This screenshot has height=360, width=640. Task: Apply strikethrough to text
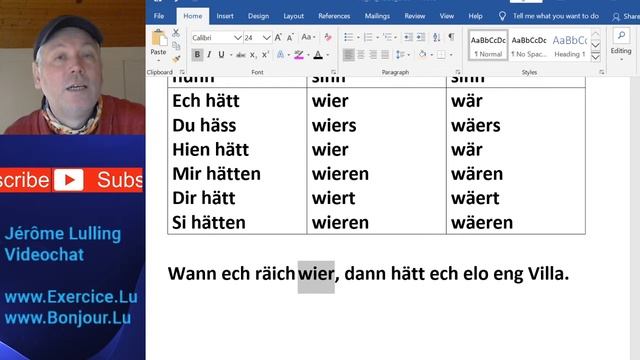tap(241, 55)
